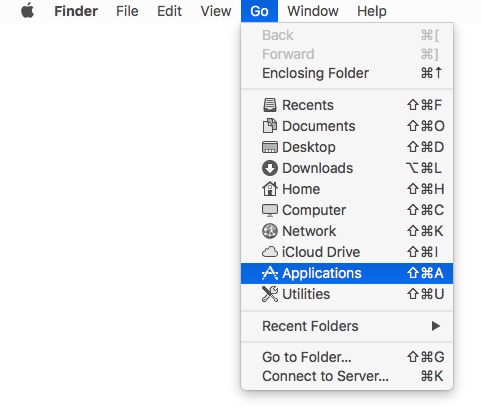
Task: Click the iCloud Drive cloud icon
Action: point(270,252)
